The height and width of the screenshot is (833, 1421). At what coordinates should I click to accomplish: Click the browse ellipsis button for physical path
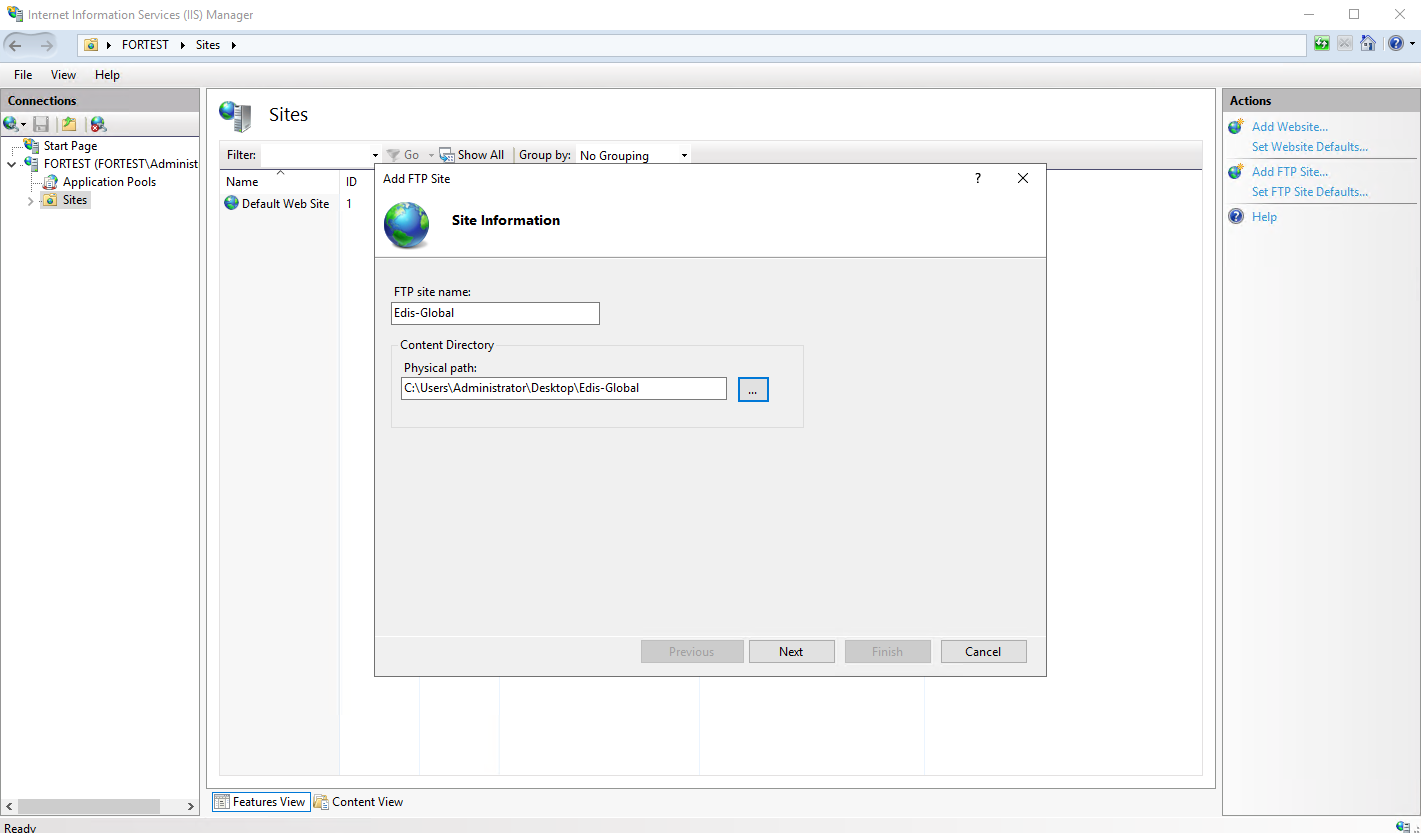[753, 390]
